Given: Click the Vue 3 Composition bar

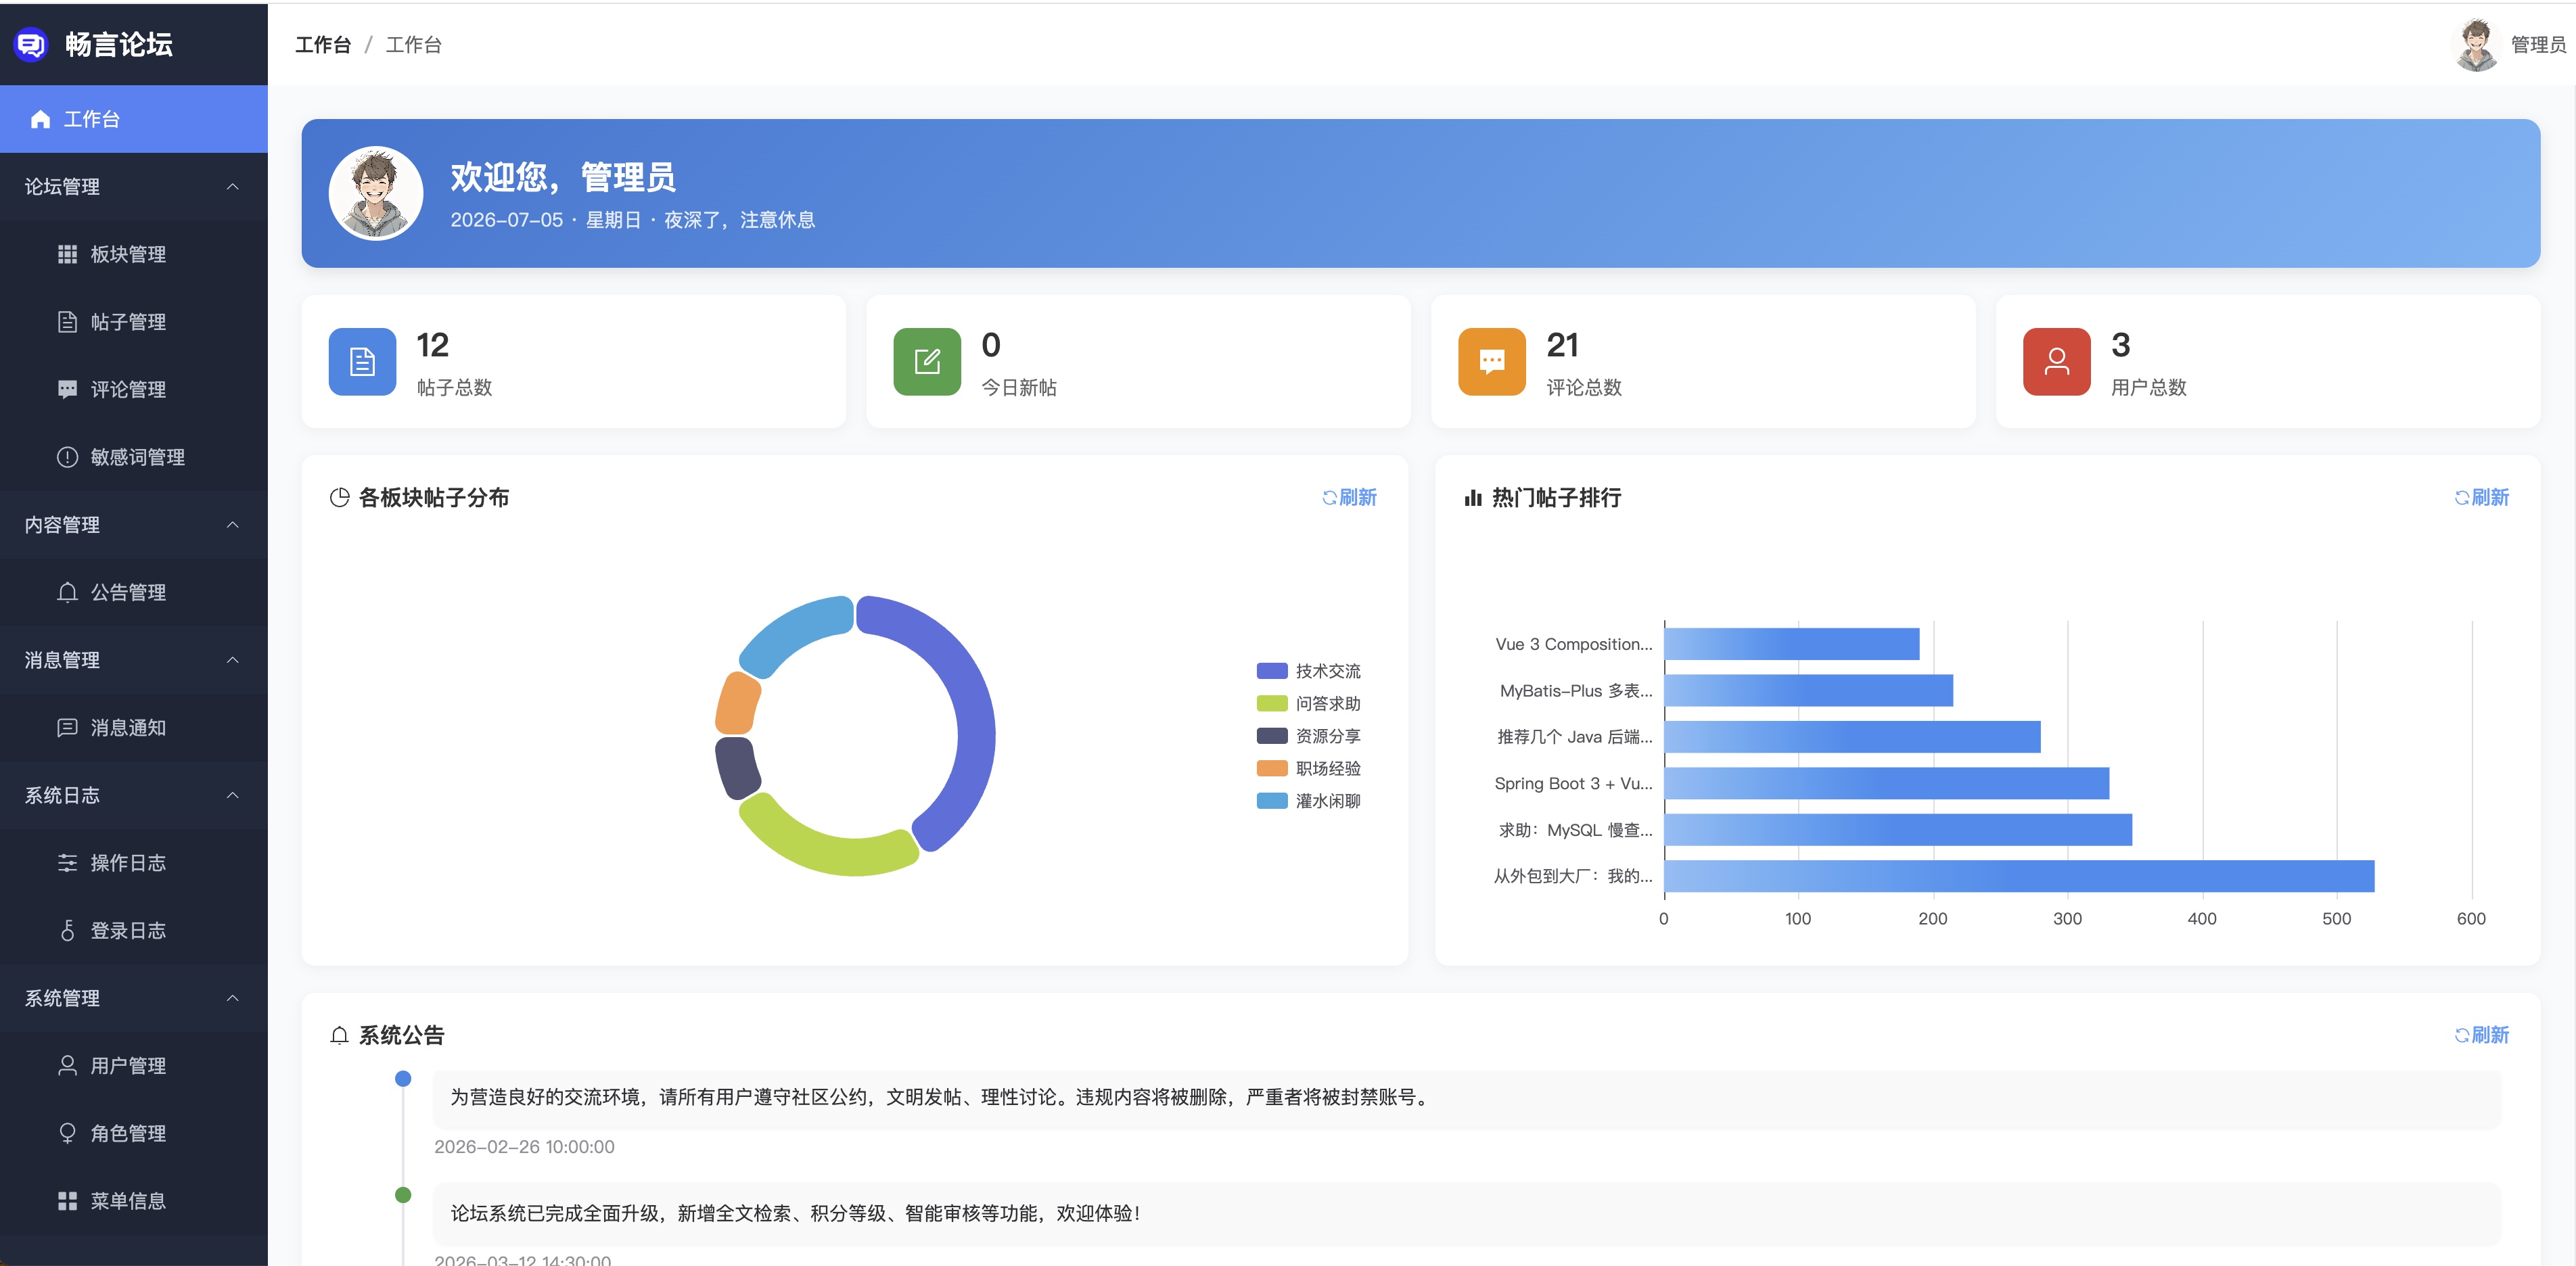Looking at the screenshot, I should tap(1792, 644).
